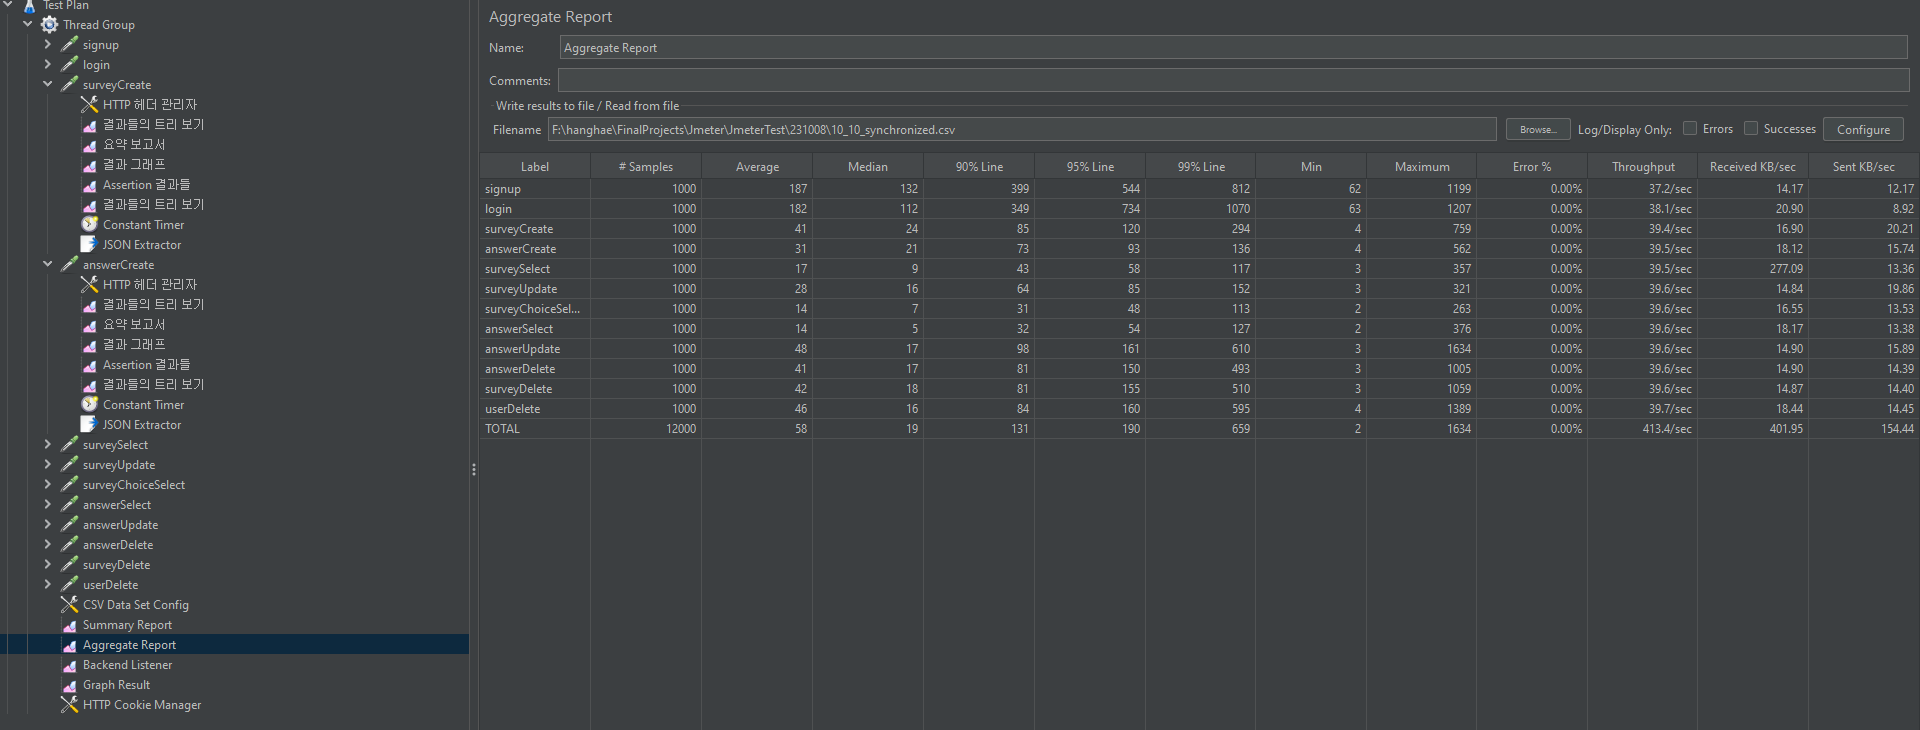
Task: Click the CSV Data Set Config icon
Action: 69,604
